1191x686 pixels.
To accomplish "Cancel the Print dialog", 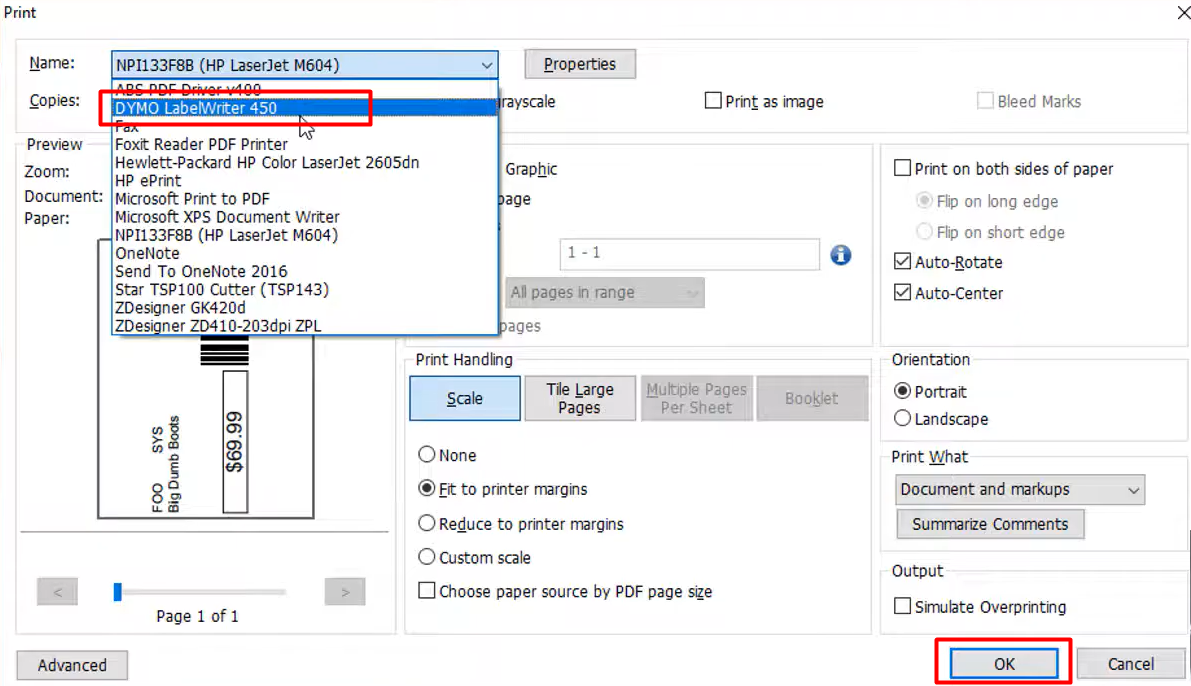I will tap(1130, 664).
